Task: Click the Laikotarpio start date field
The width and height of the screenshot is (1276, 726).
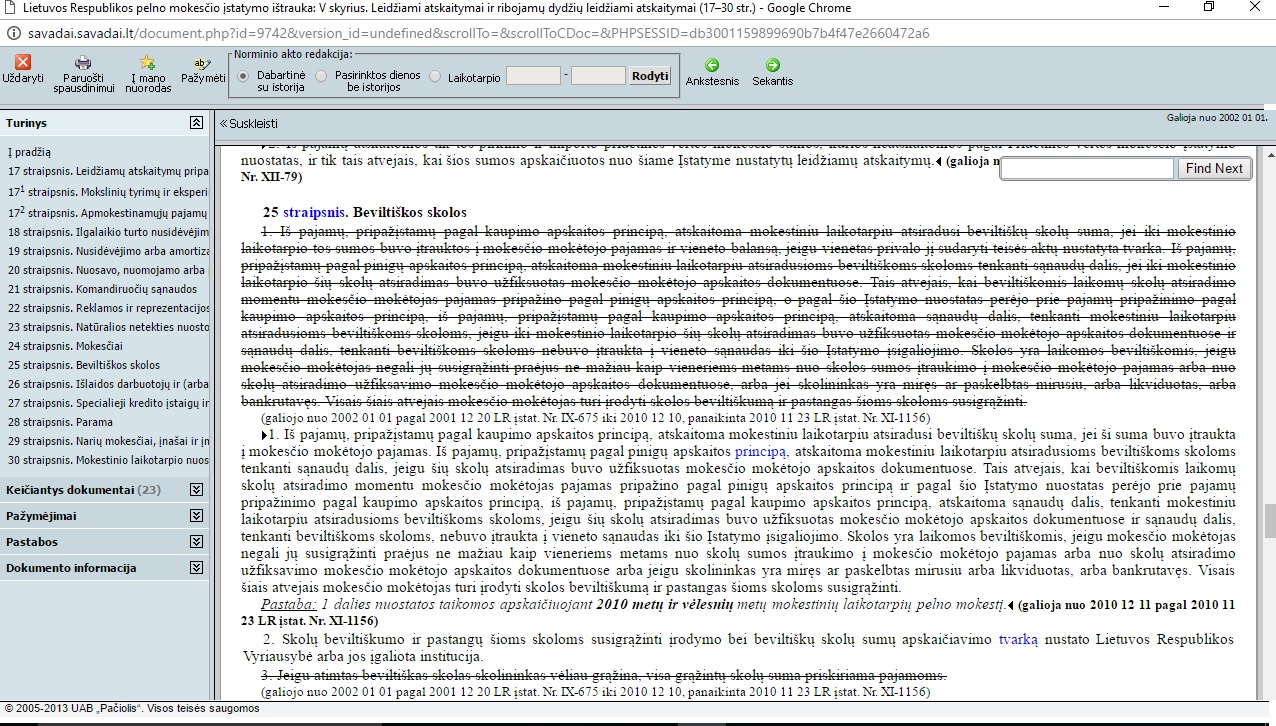Action: [533, 76]
